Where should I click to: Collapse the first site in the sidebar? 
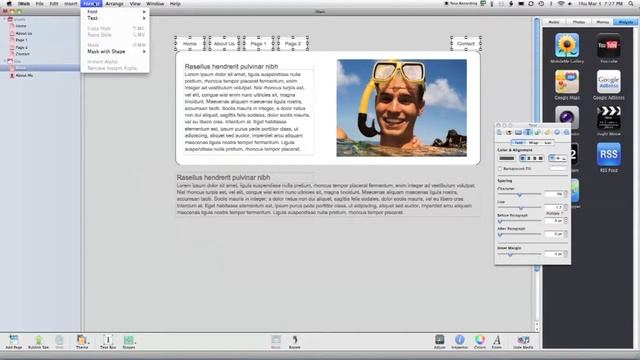5,19
